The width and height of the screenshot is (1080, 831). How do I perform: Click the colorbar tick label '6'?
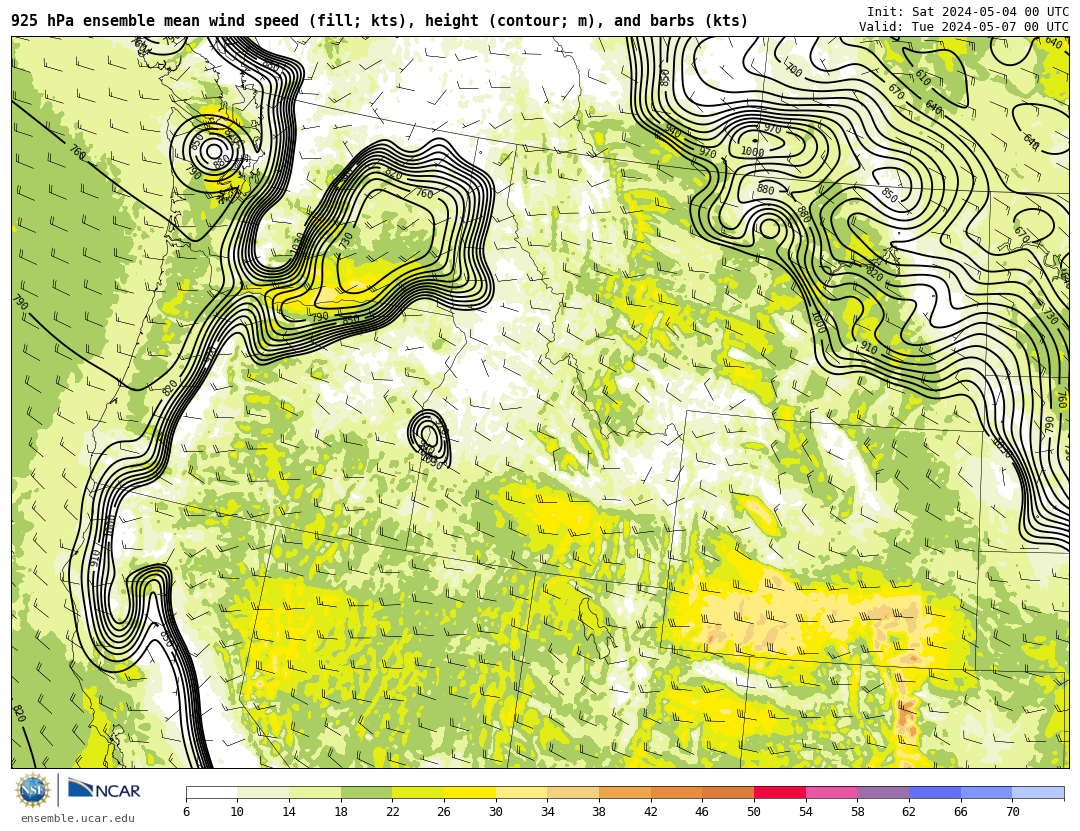[x=186, y=812]
